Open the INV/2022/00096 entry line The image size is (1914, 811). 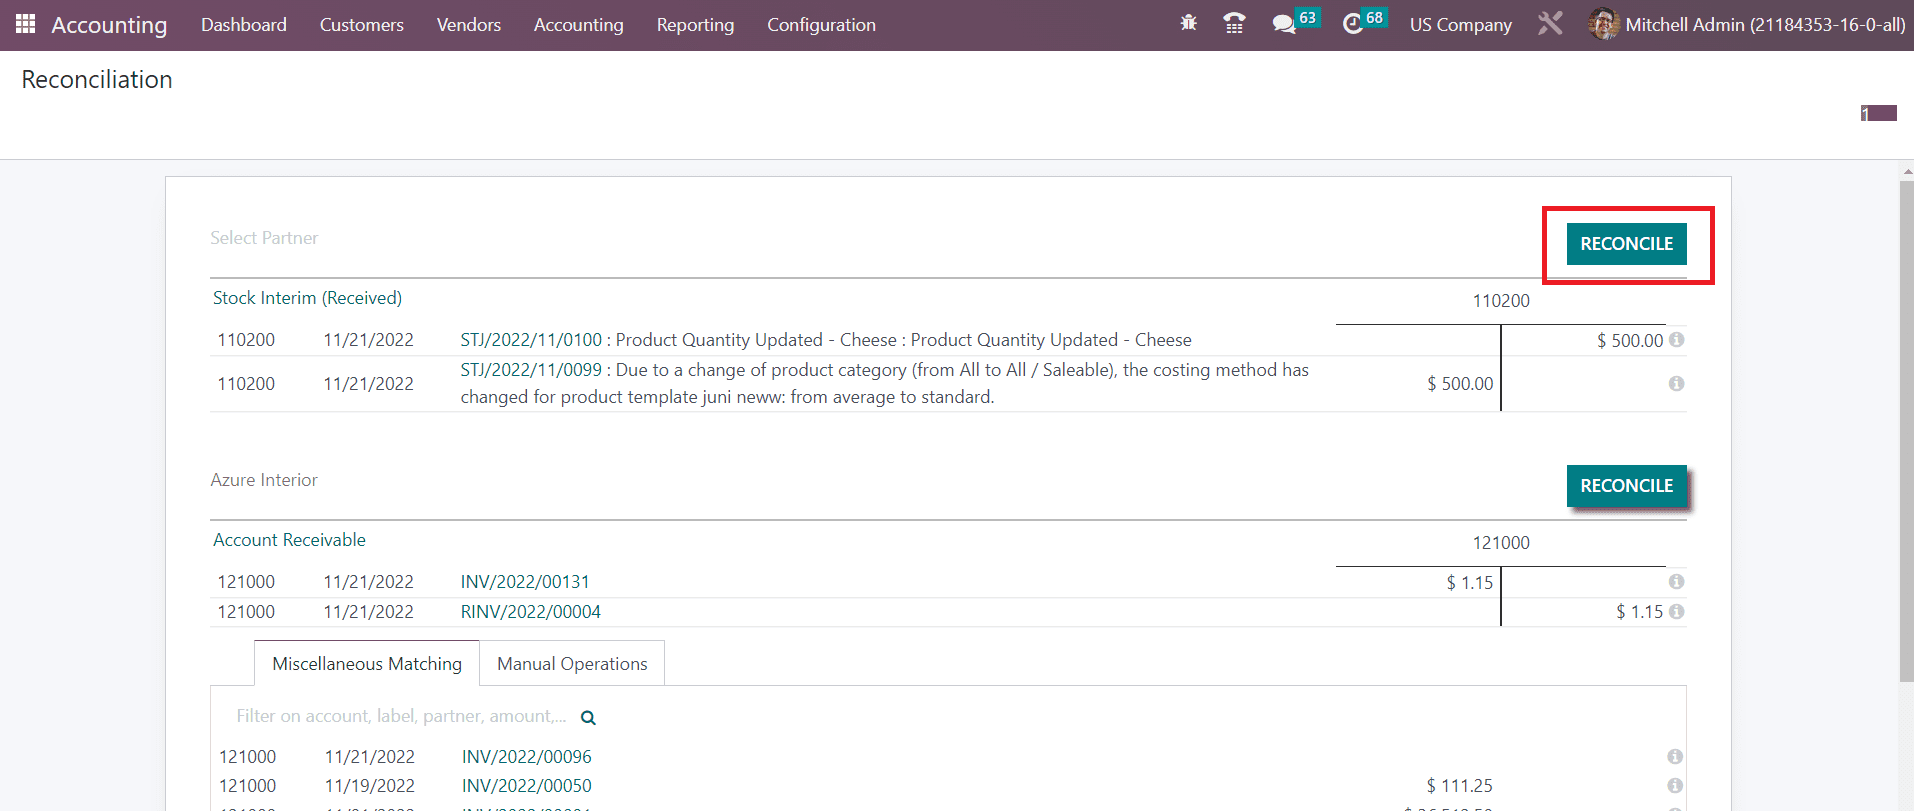[x=526, y=757]
